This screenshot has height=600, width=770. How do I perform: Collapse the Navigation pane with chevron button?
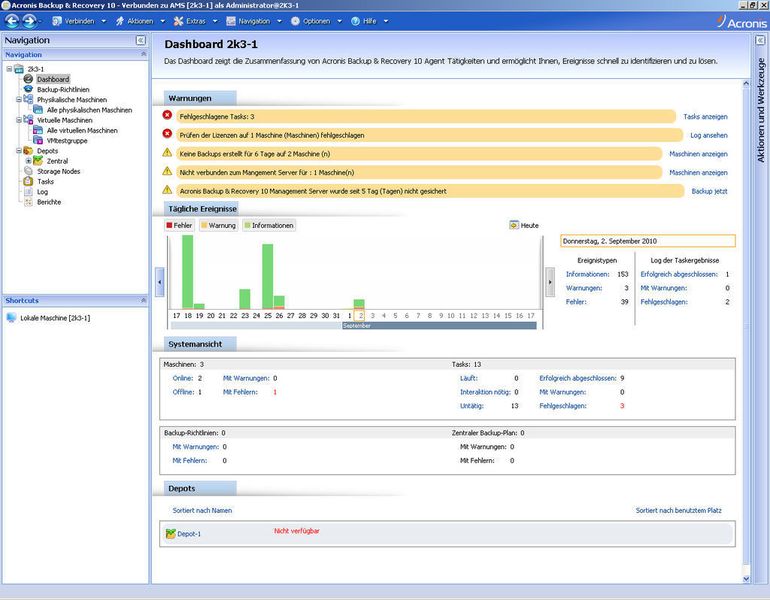pyautogui.click(x=140, y=40)
